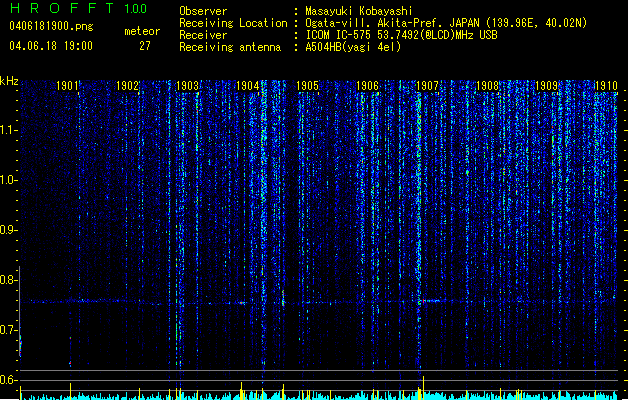Click the tallest yellow power spike near 1907
Image resolution: width=629 pixels, height=400 pixels.
pos(424,387)
